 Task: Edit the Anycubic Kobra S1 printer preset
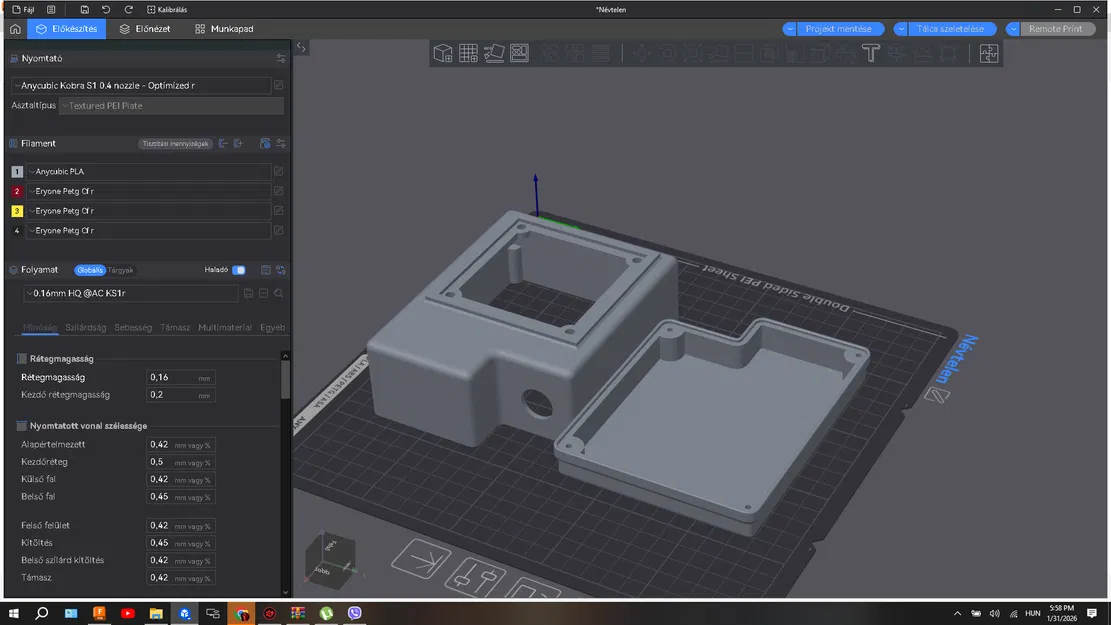click(279, 86)
